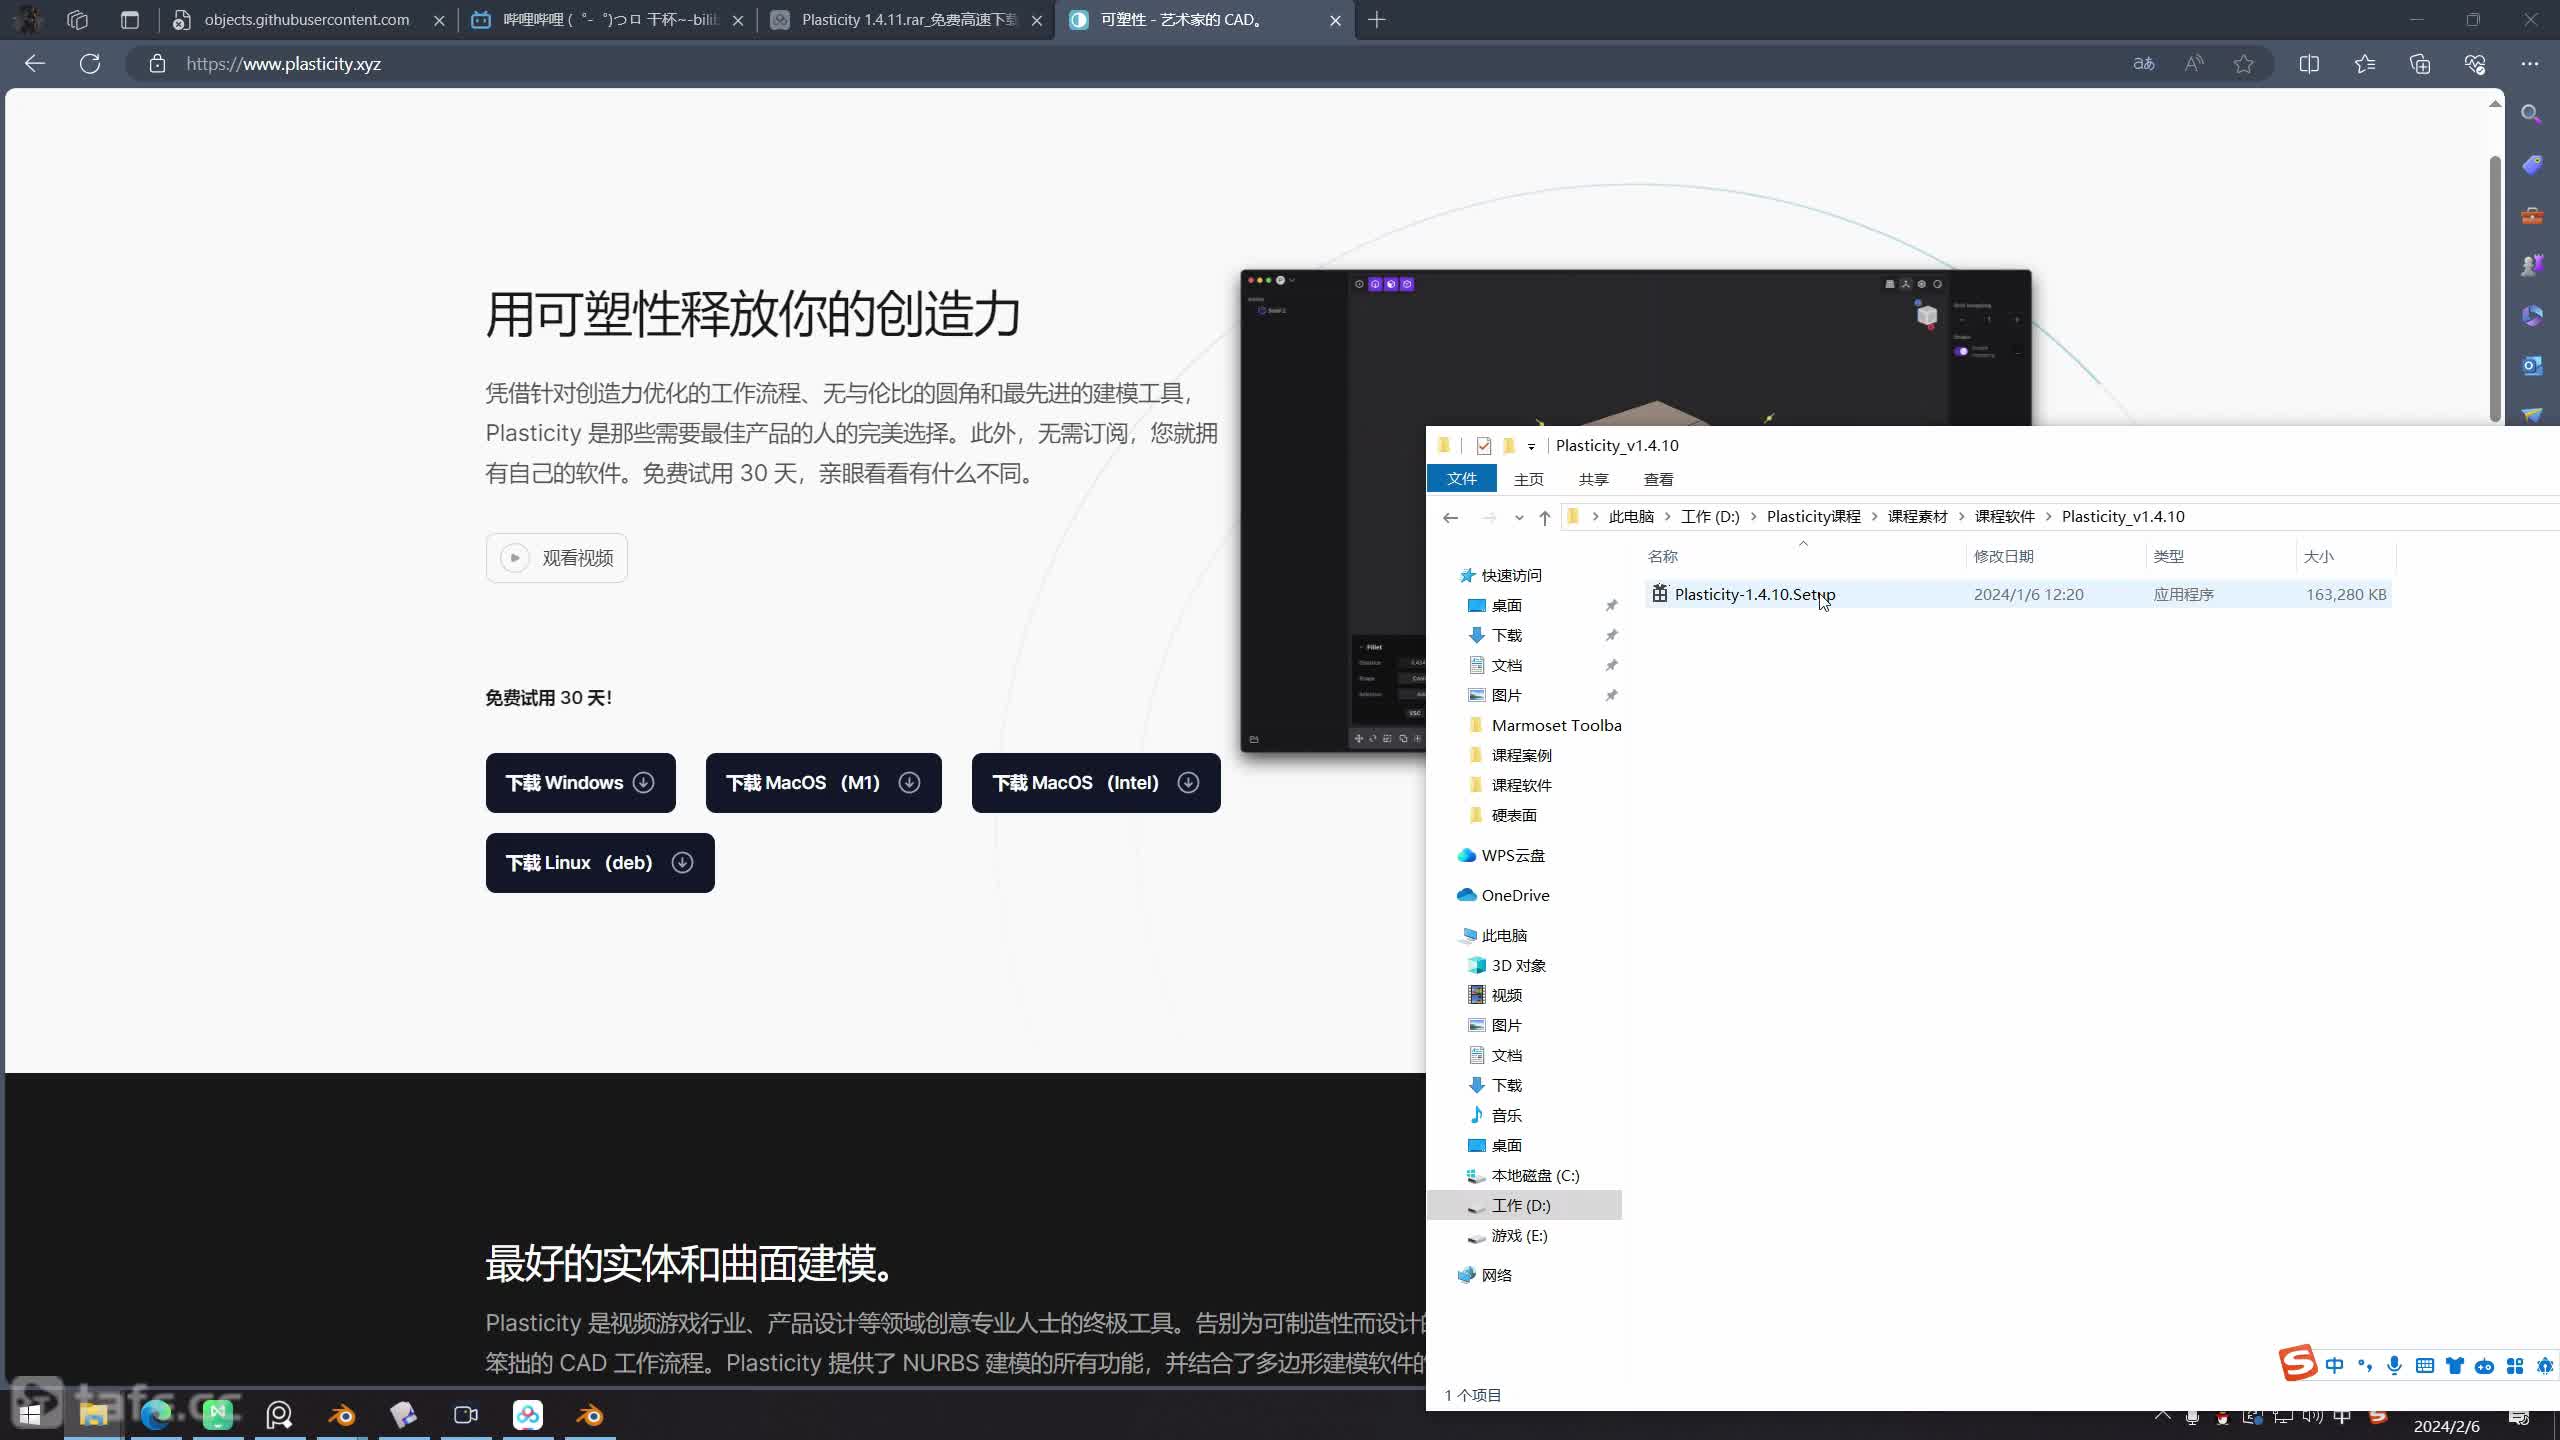Open a new browser tab

1377,20
